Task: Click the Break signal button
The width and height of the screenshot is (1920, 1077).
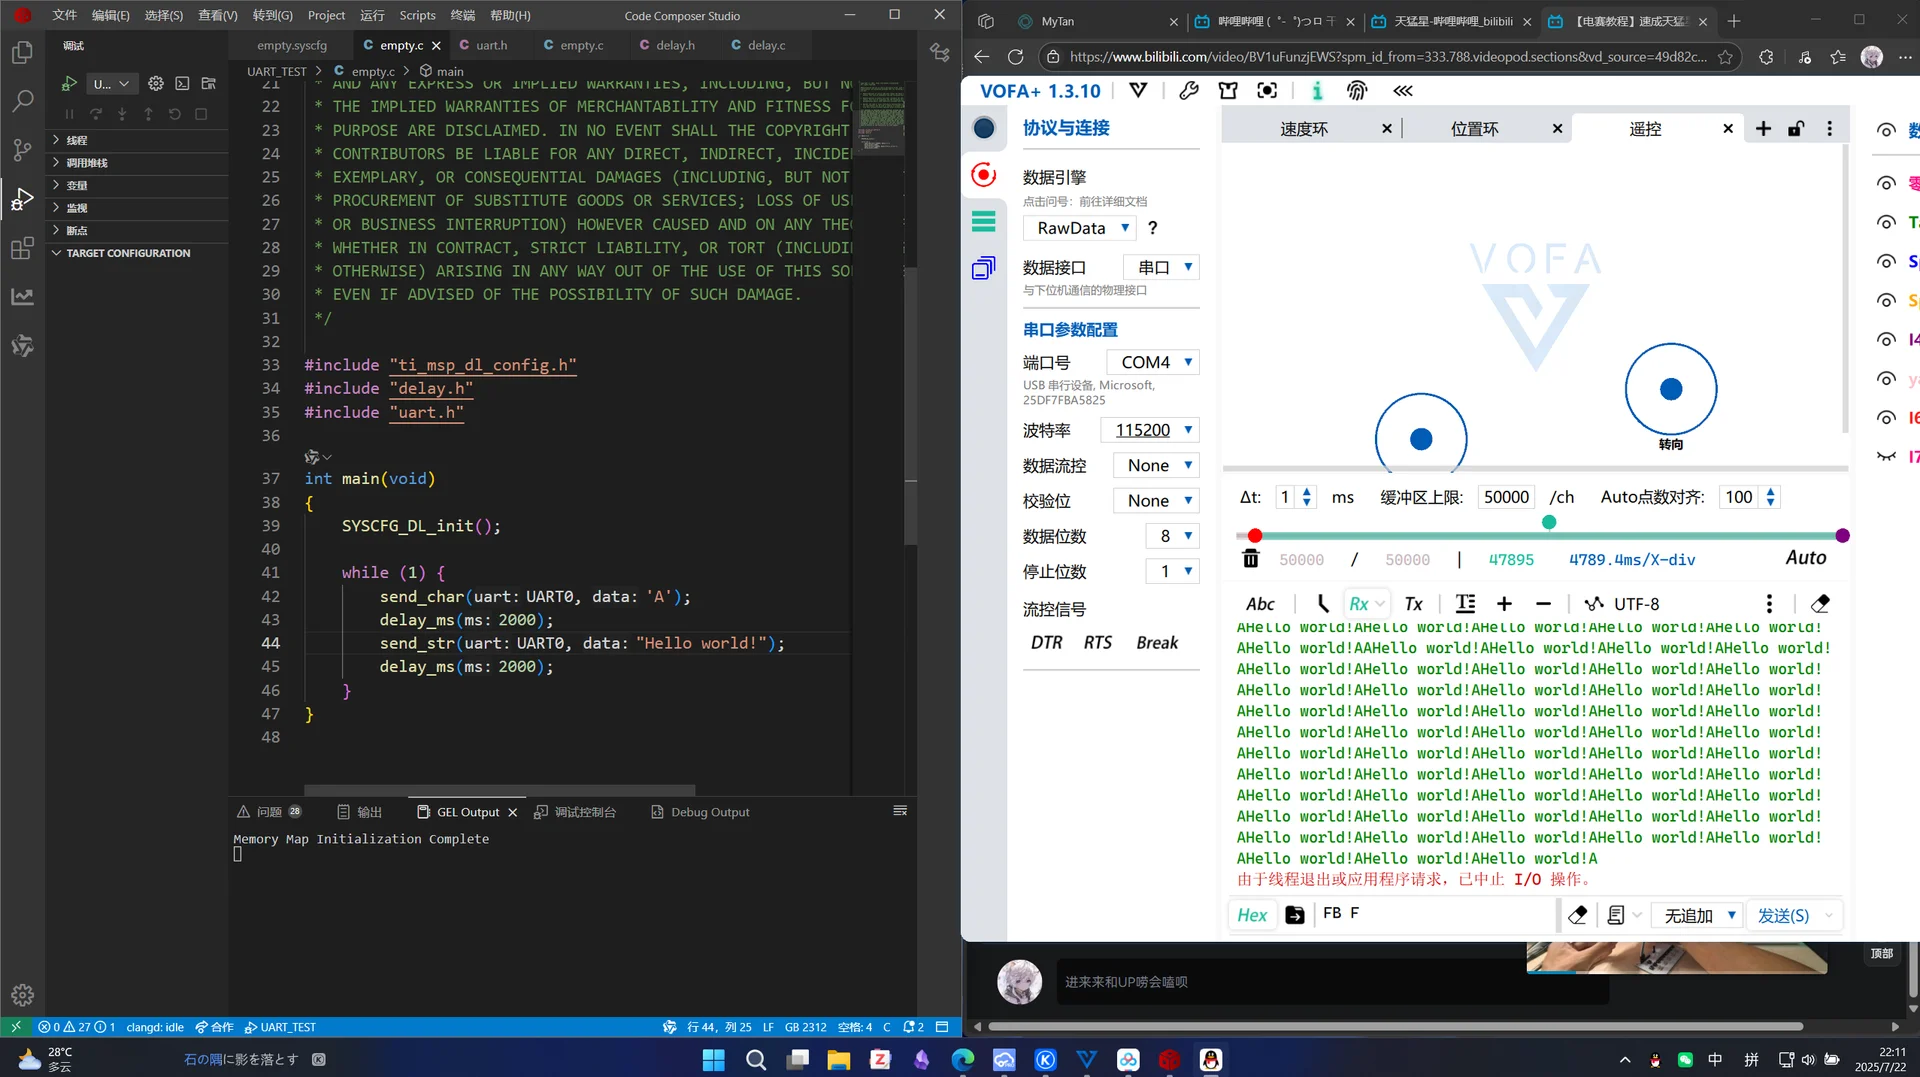Action: click(1157, 643)
